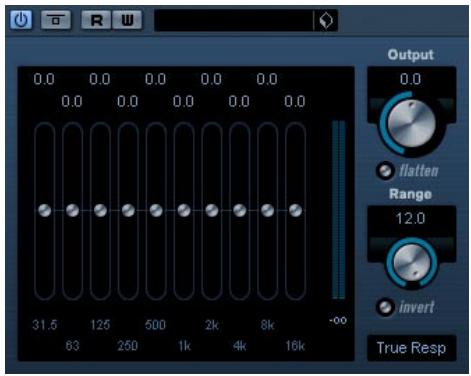Image resolution: width=471 pixels, height=376 pixels.
Task: Click the side-chain/settings button next to power
Action: tap(56, 20)
